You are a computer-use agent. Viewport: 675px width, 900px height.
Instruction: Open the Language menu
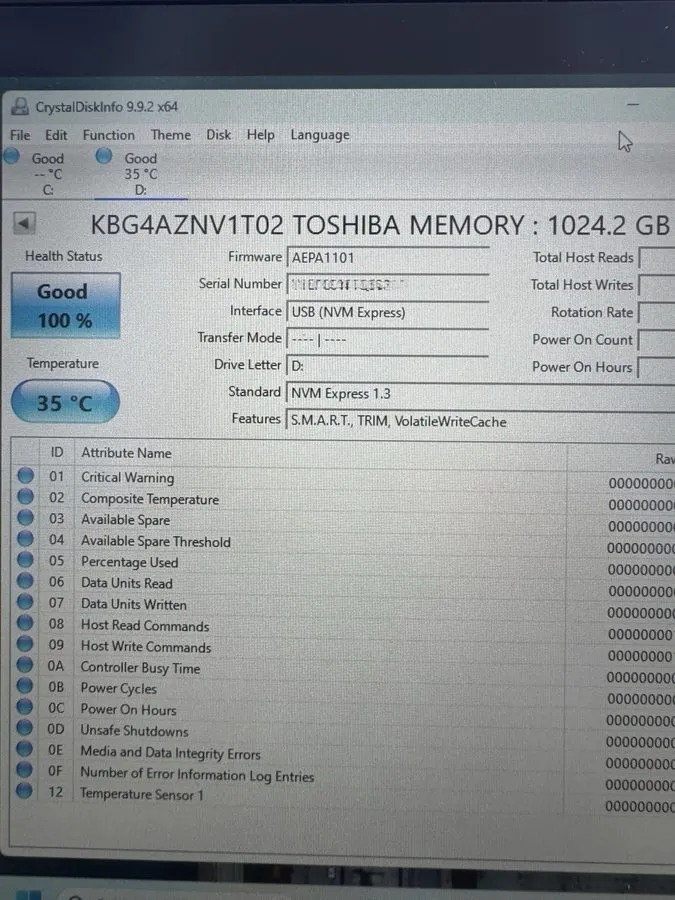click(x=320, y=135)
